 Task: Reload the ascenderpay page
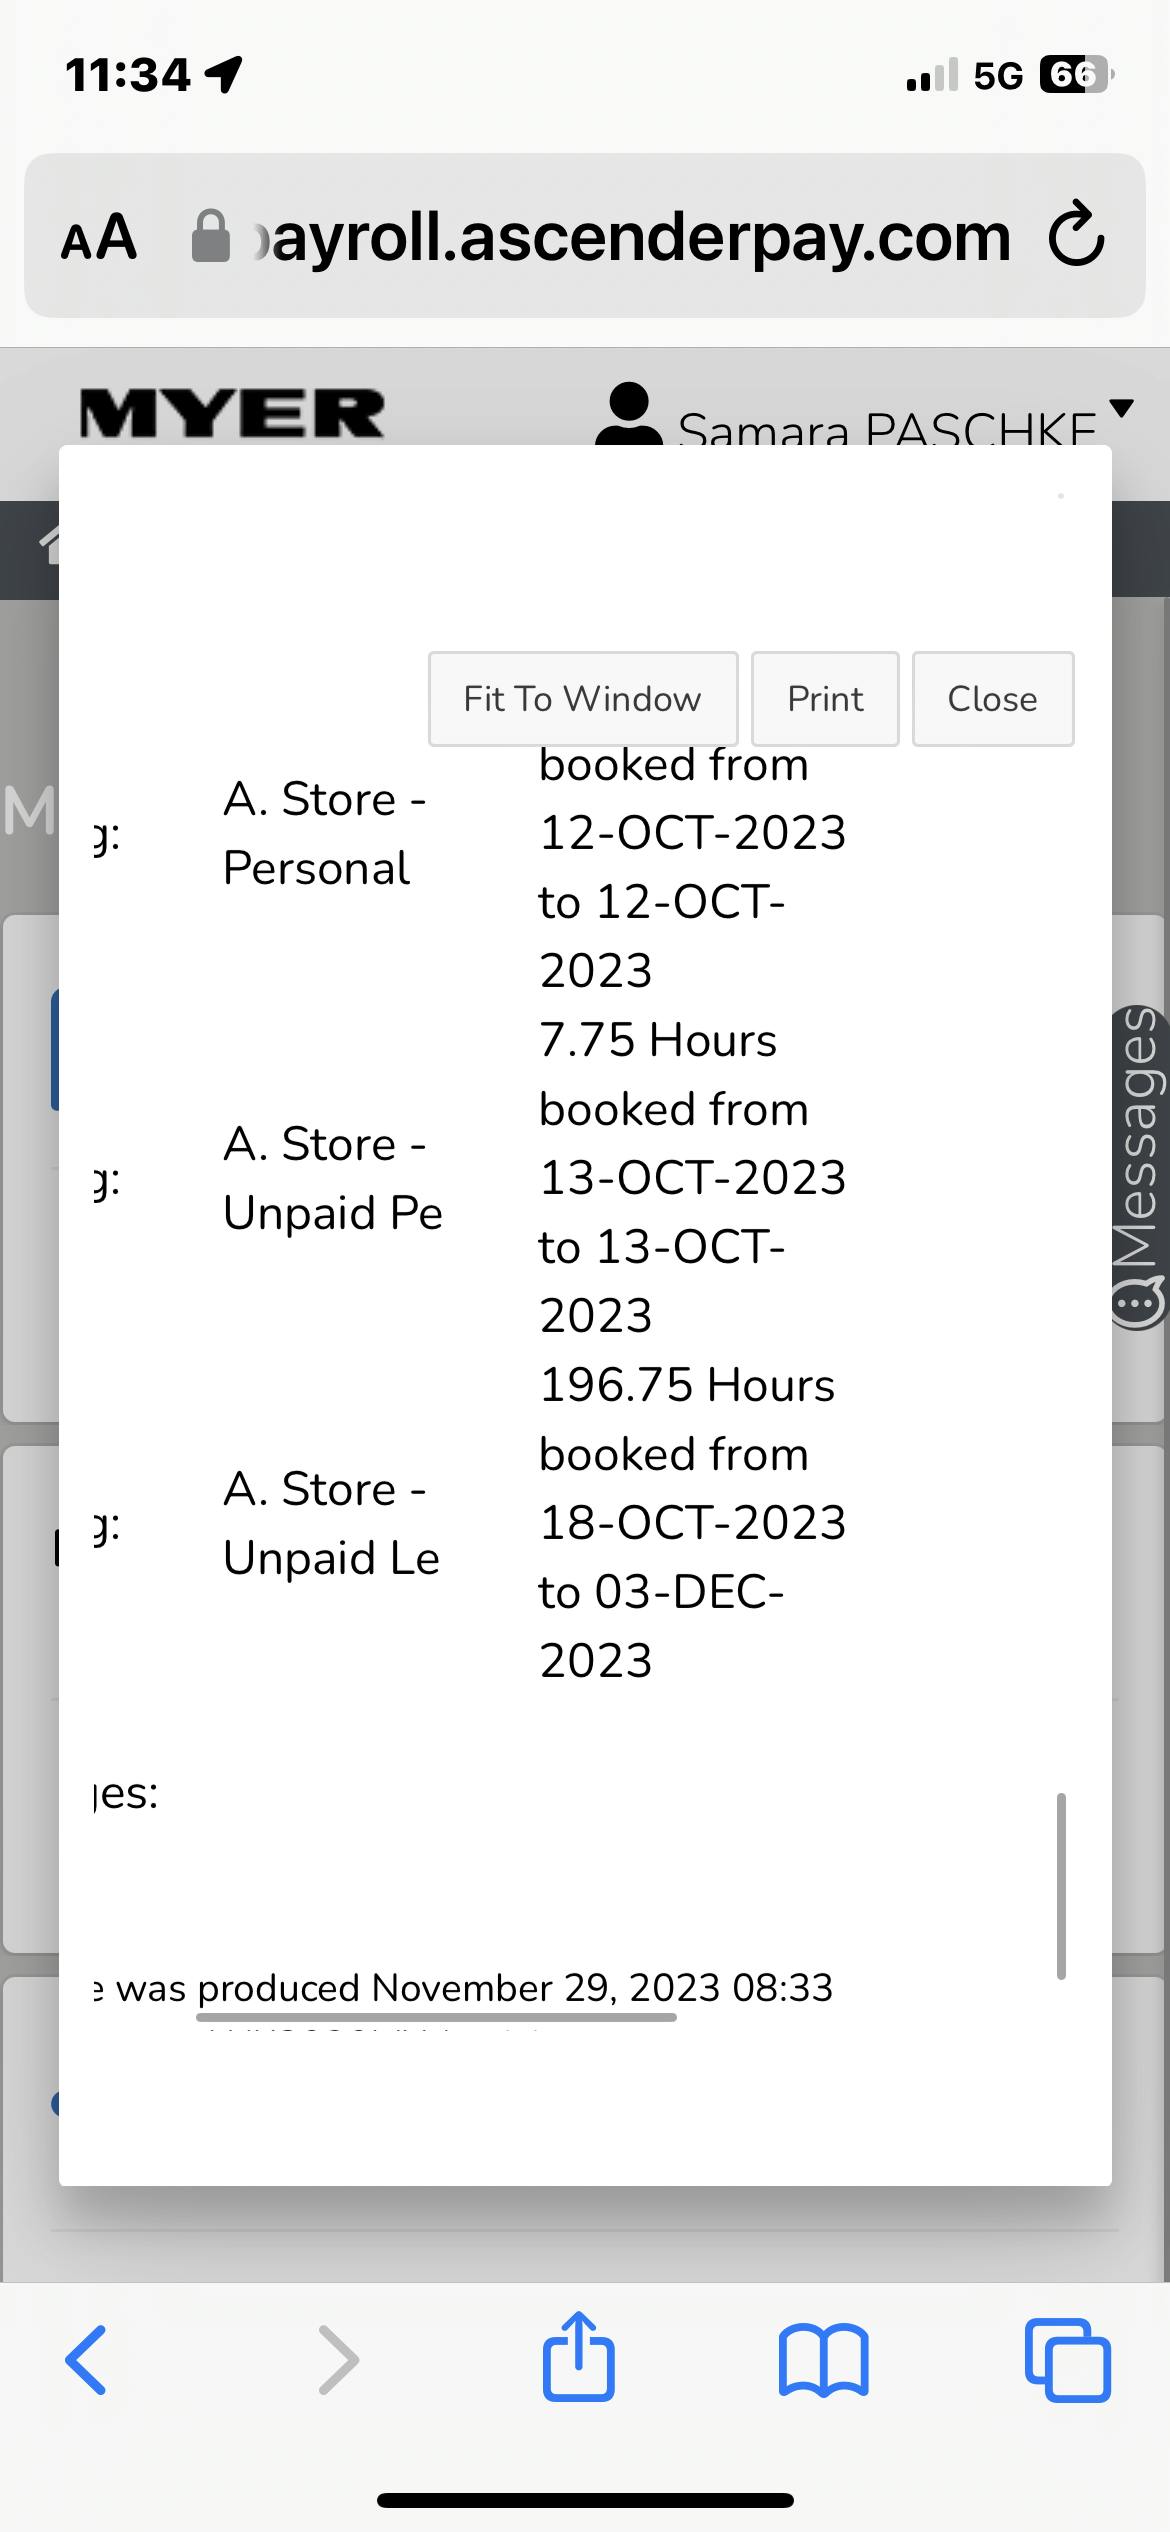pyautogui.click(x=1076, y=236)
